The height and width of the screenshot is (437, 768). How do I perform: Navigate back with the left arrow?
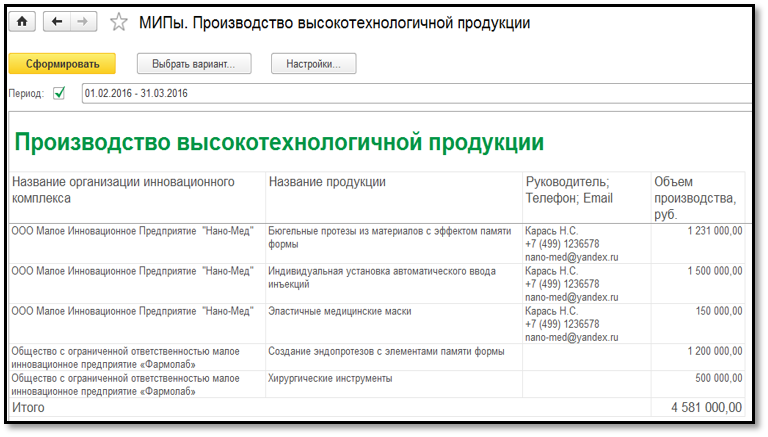[x=57, y=22]
